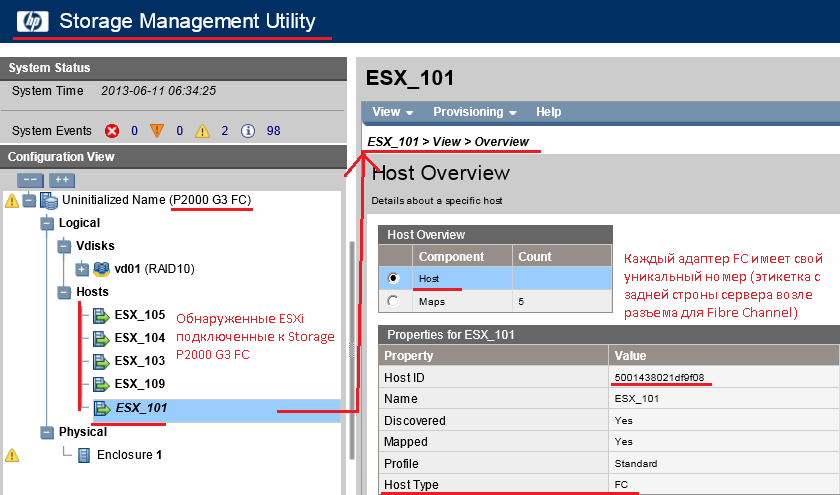This screenshot has width=840, height=495.
Task: Expand the vd01 vdisk node
Action: coord(81,269)
